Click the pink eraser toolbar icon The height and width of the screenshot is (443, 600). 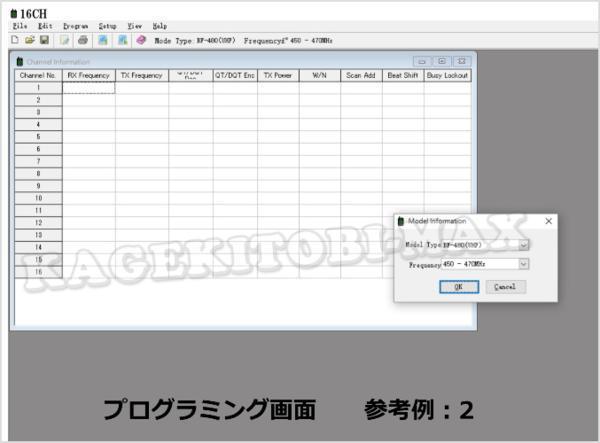[141, 40]
